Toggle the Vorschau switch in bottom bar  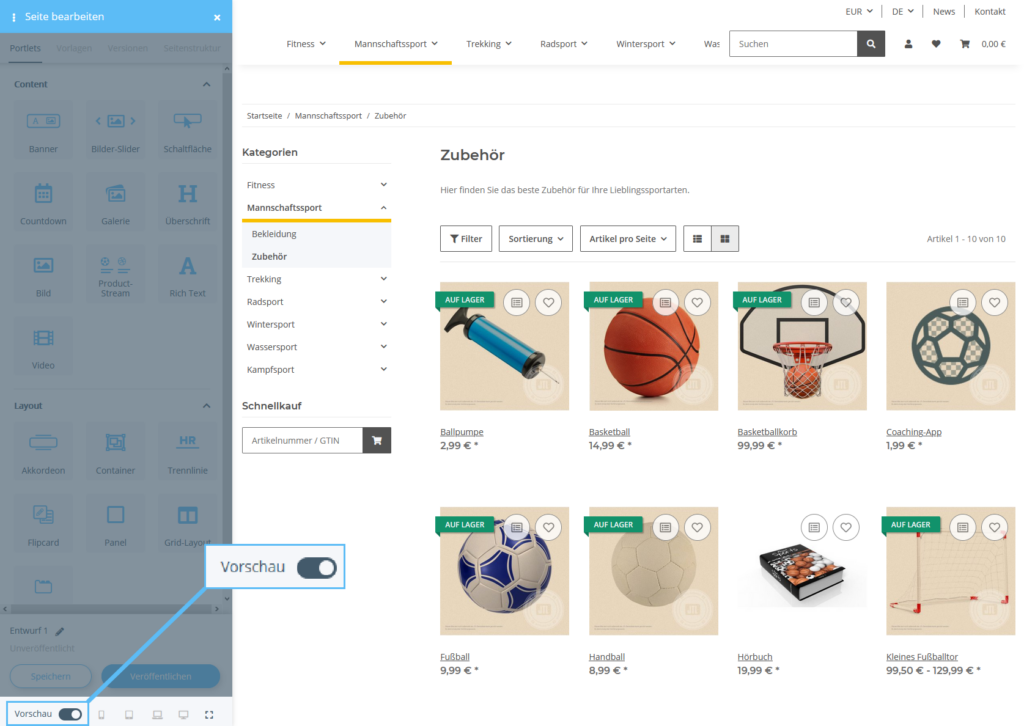coord(70,714)
